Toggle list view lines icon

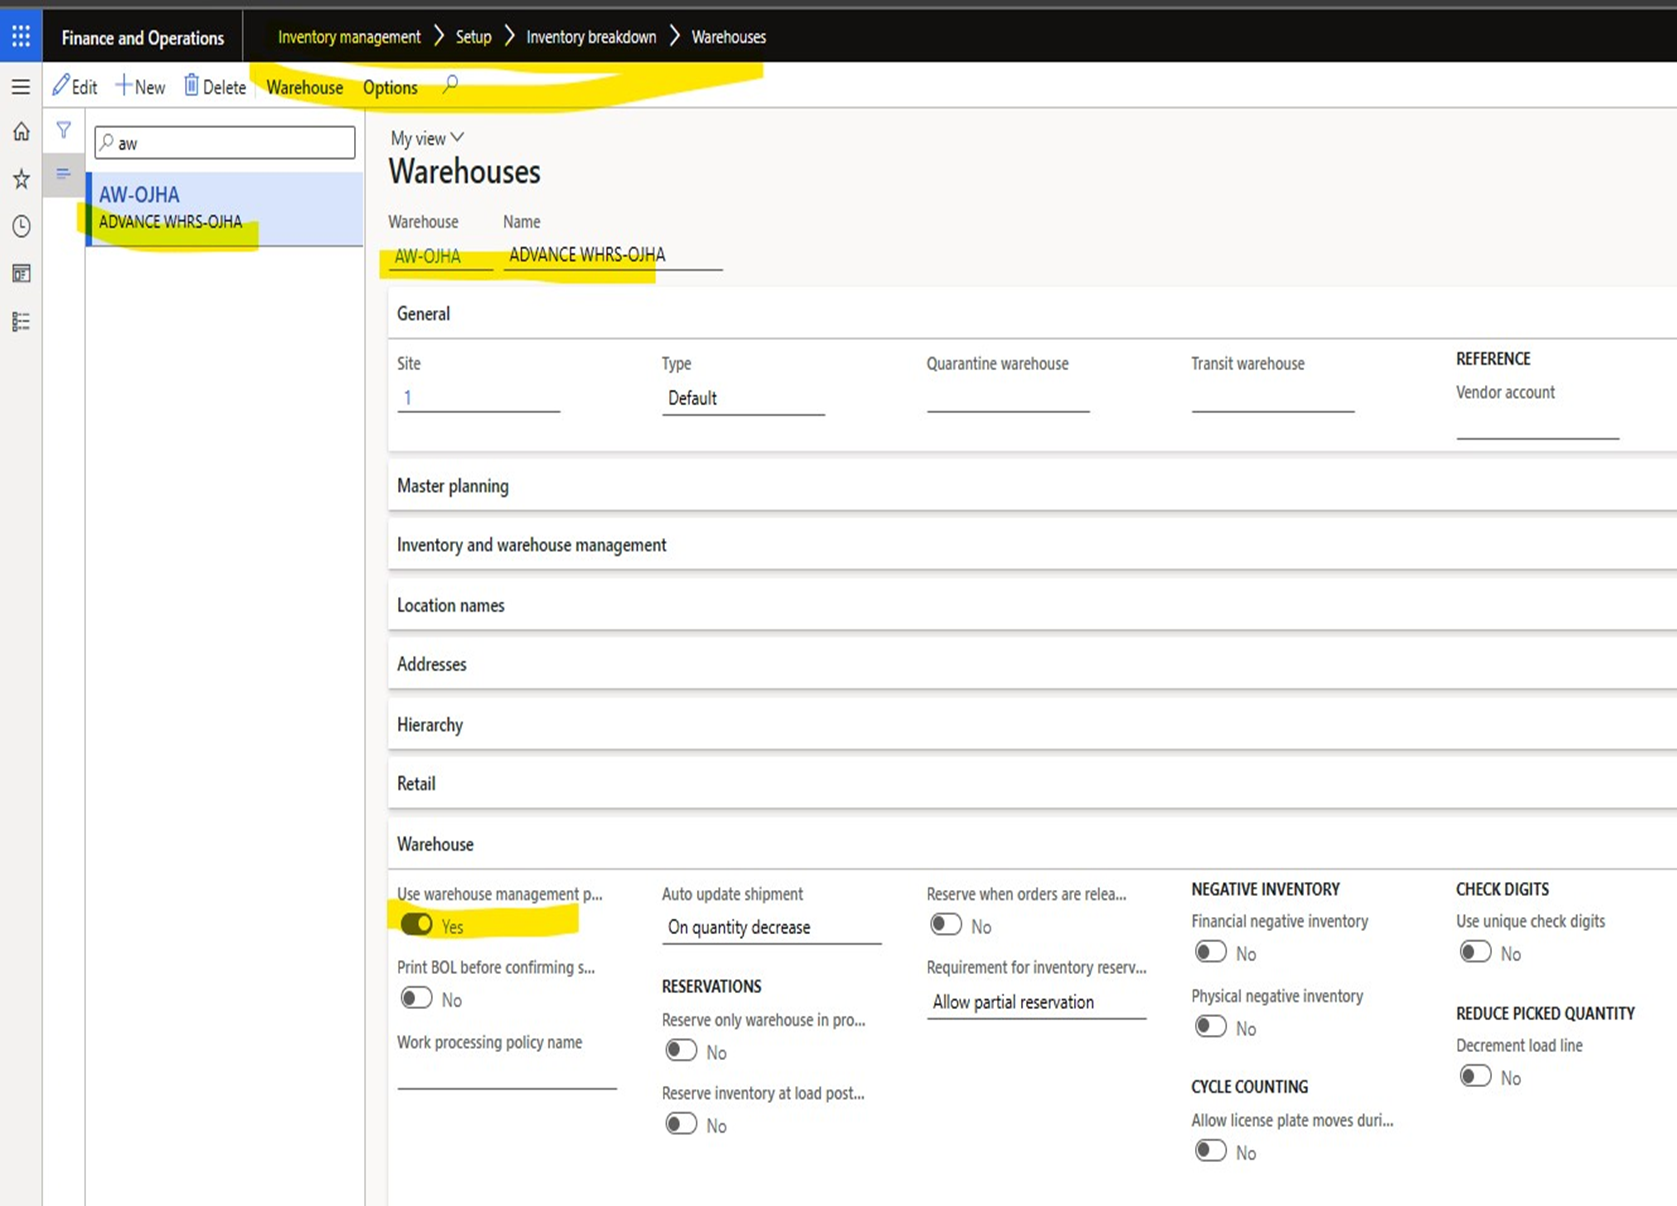(x=63, y=174)
